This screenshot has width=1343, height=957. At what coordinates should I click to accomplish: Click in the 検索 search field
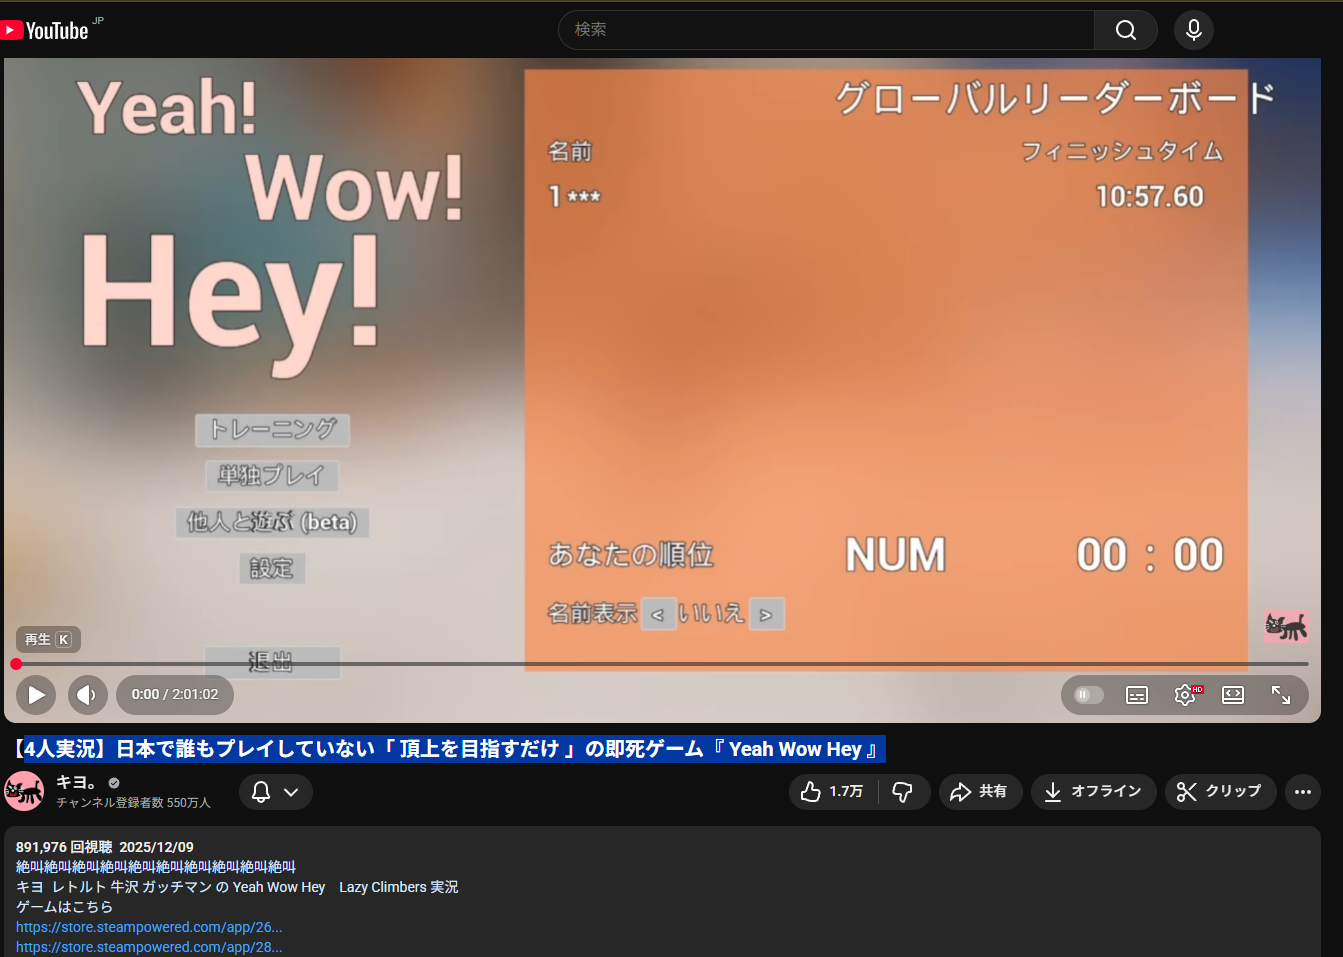[825, 30]
